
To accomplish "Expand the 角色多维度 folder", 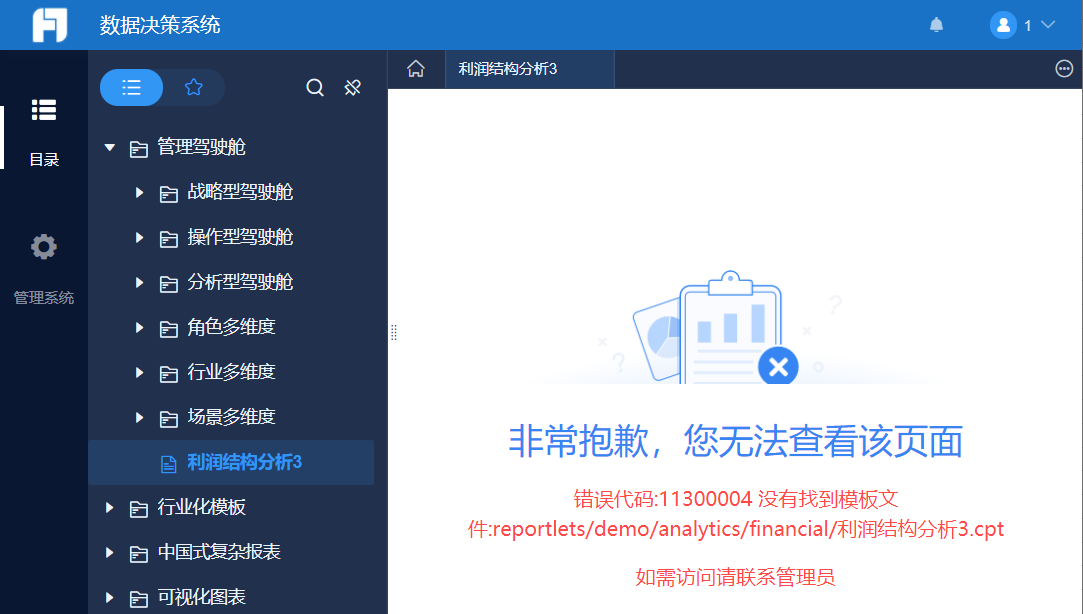I will pyautogui.click(x=139, y=327).
